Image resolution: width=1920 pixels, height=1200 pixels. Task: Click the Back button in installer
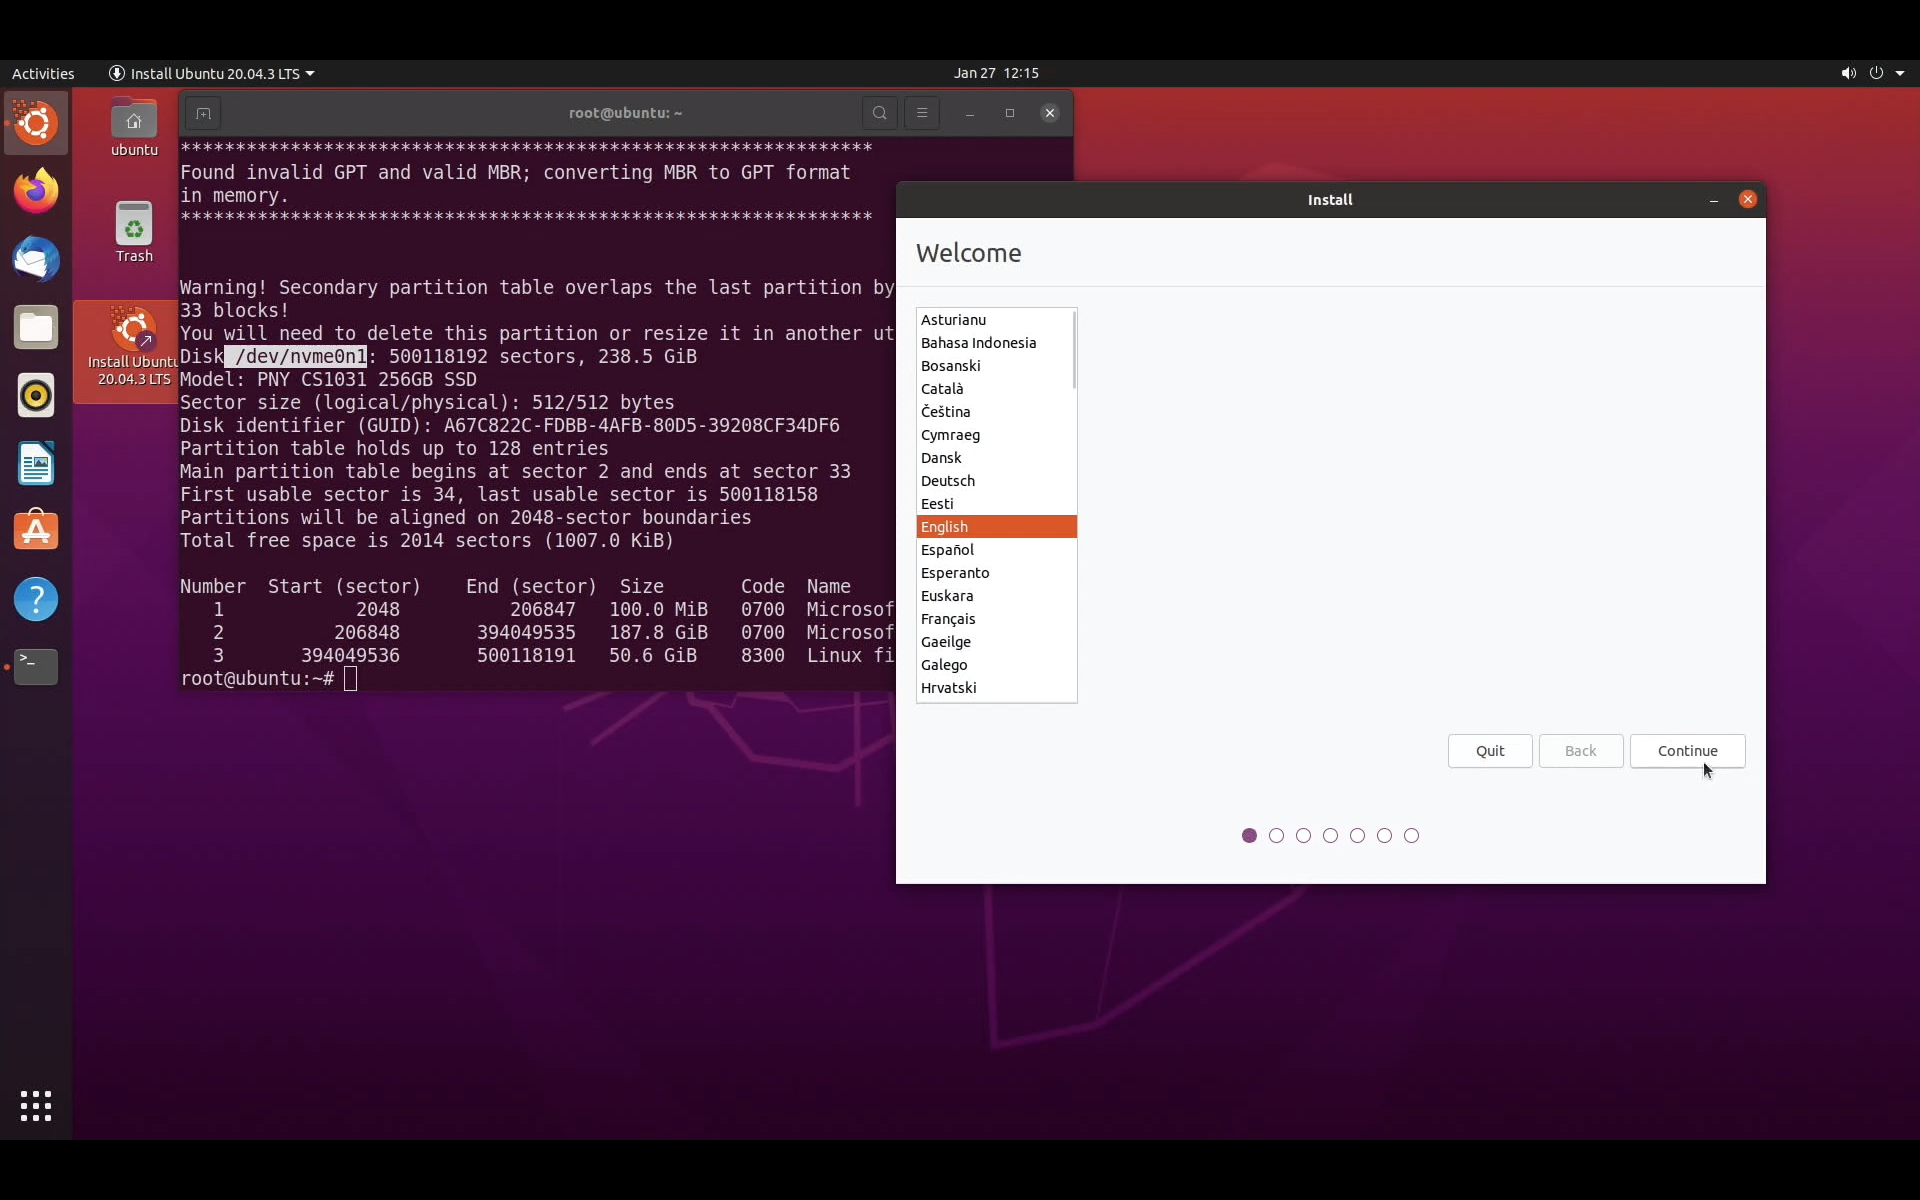click(x=1581, y=751)
